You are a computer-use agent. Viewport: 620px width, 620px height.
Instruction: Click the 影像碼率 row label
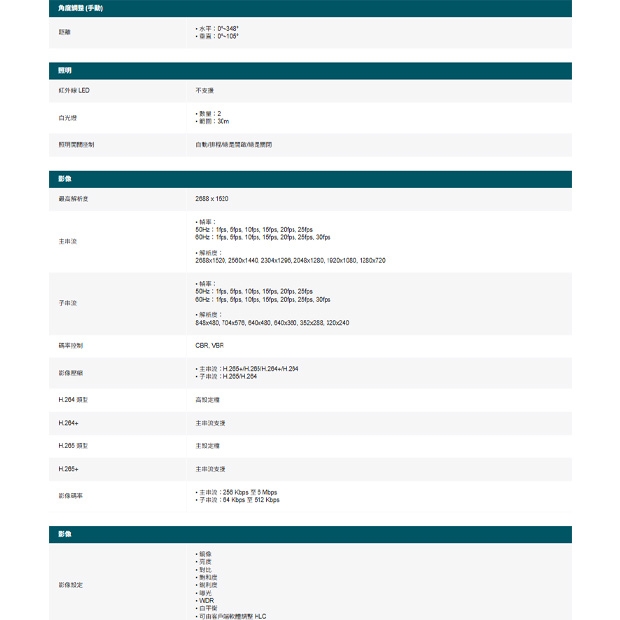70,496
